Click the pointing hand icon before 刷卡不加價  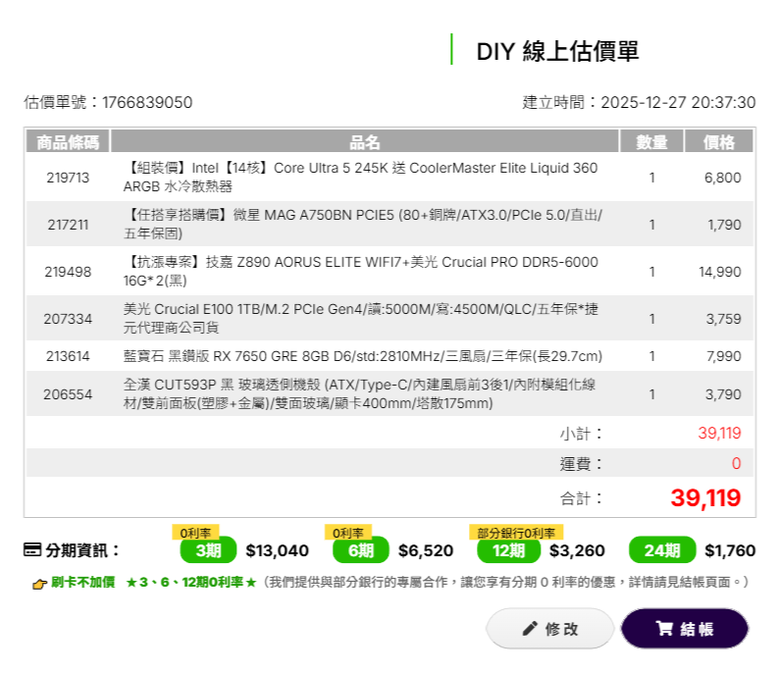(x=40, y=583)
